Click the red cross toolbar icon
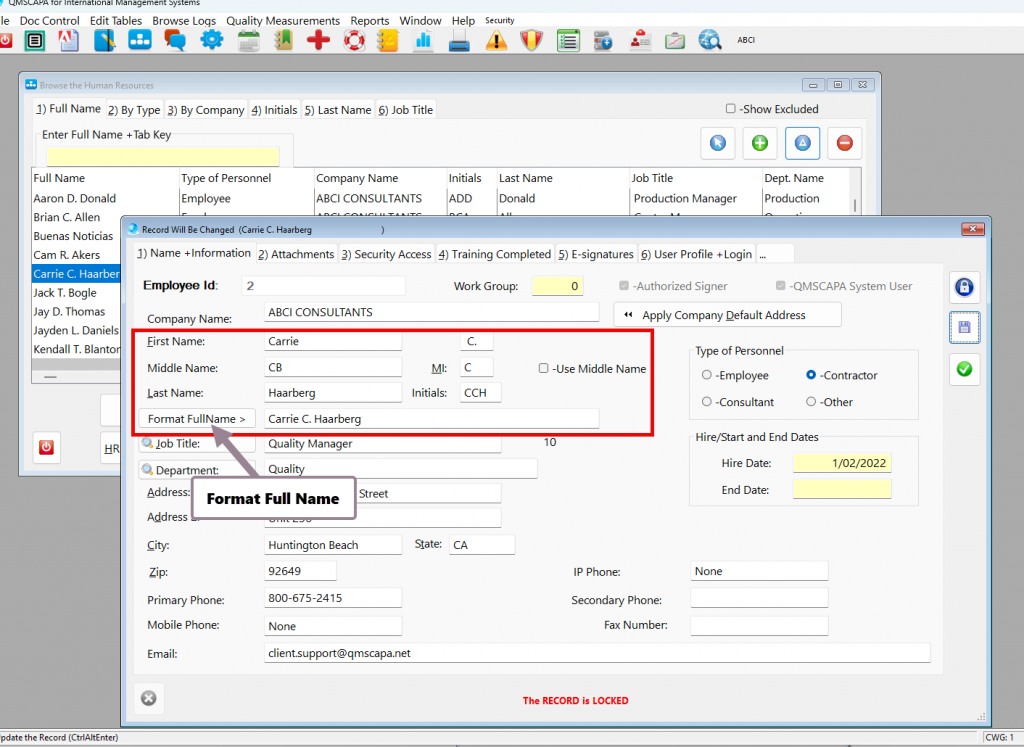Screen dimensions: 1024x747 318,41
